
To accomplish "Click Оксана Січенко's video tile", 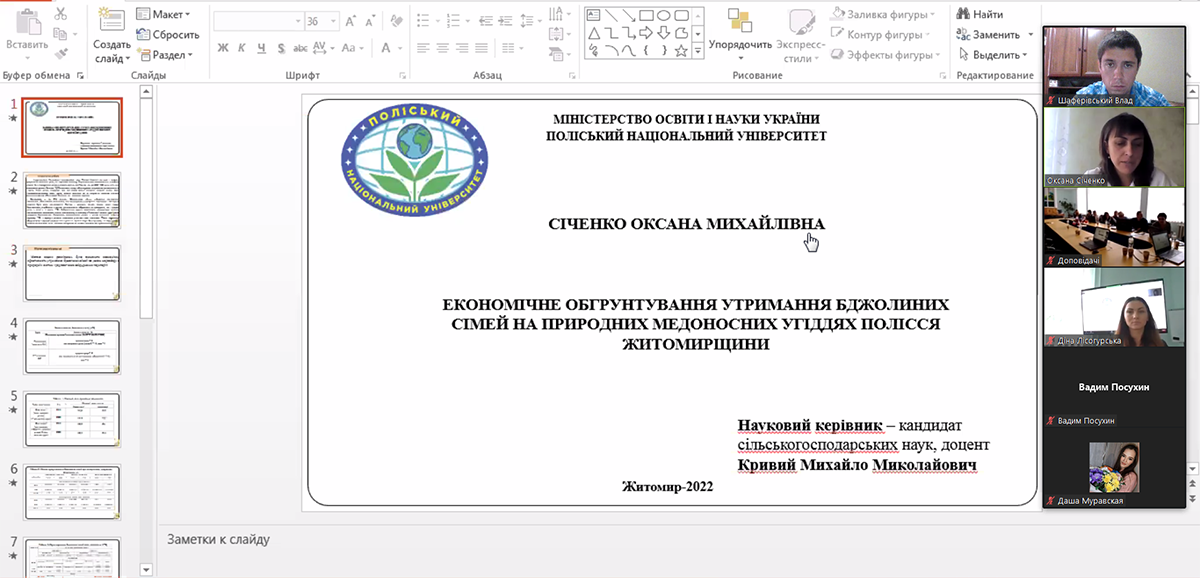I will pos(1113,147).
